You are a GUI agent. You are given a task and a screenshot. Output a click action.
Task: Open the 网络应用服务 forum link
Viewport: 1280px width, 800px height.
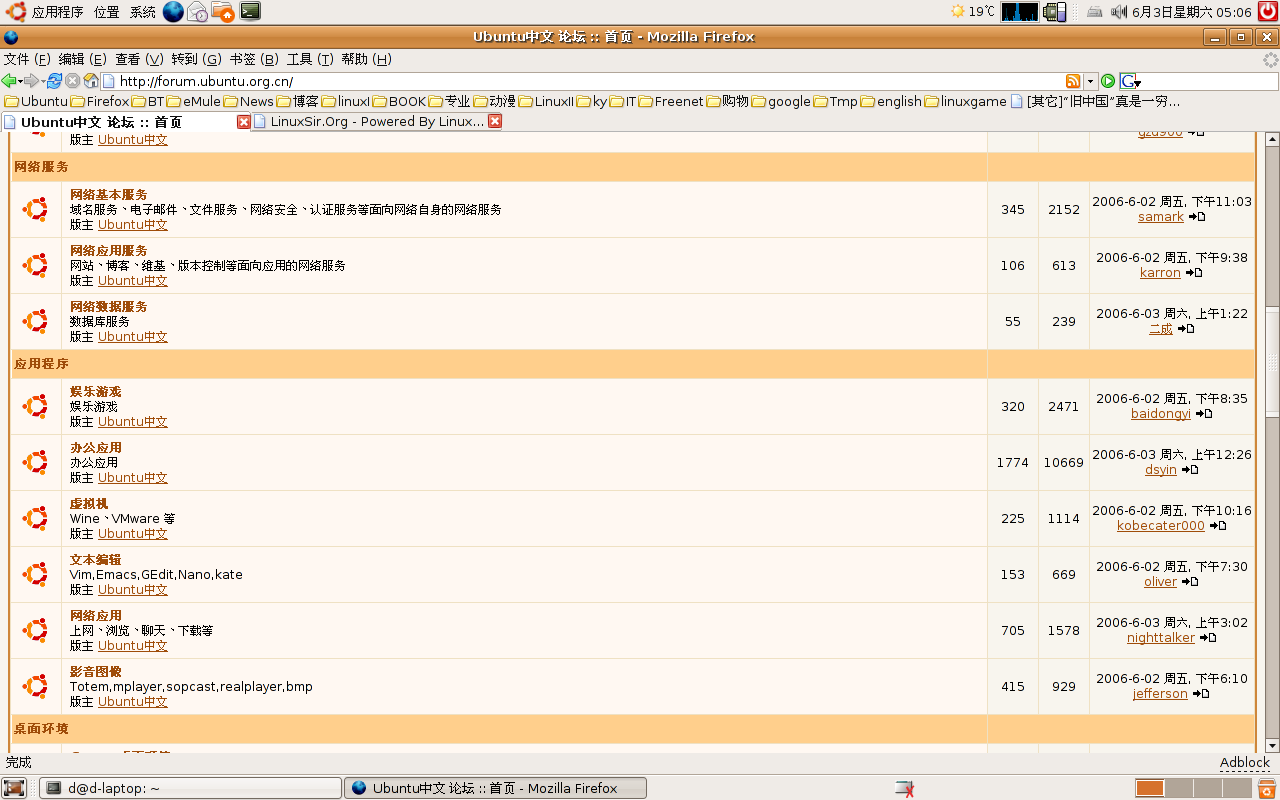click(x=108, y=250)
